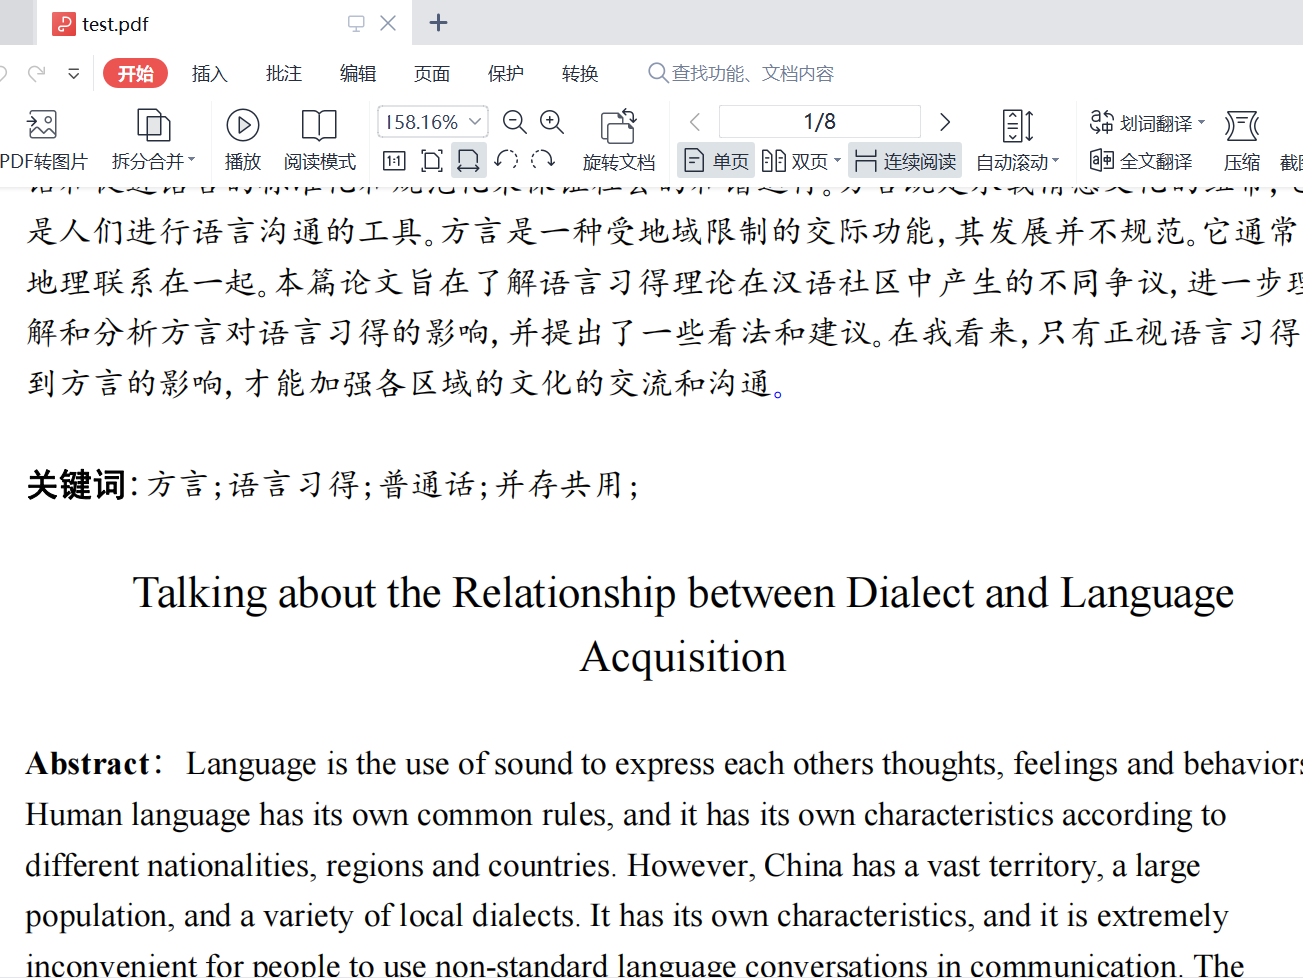The image size is (1303, 978).
Task: Click the 旋转文档 rotate document icon
Action: click(x=618, y=127)
